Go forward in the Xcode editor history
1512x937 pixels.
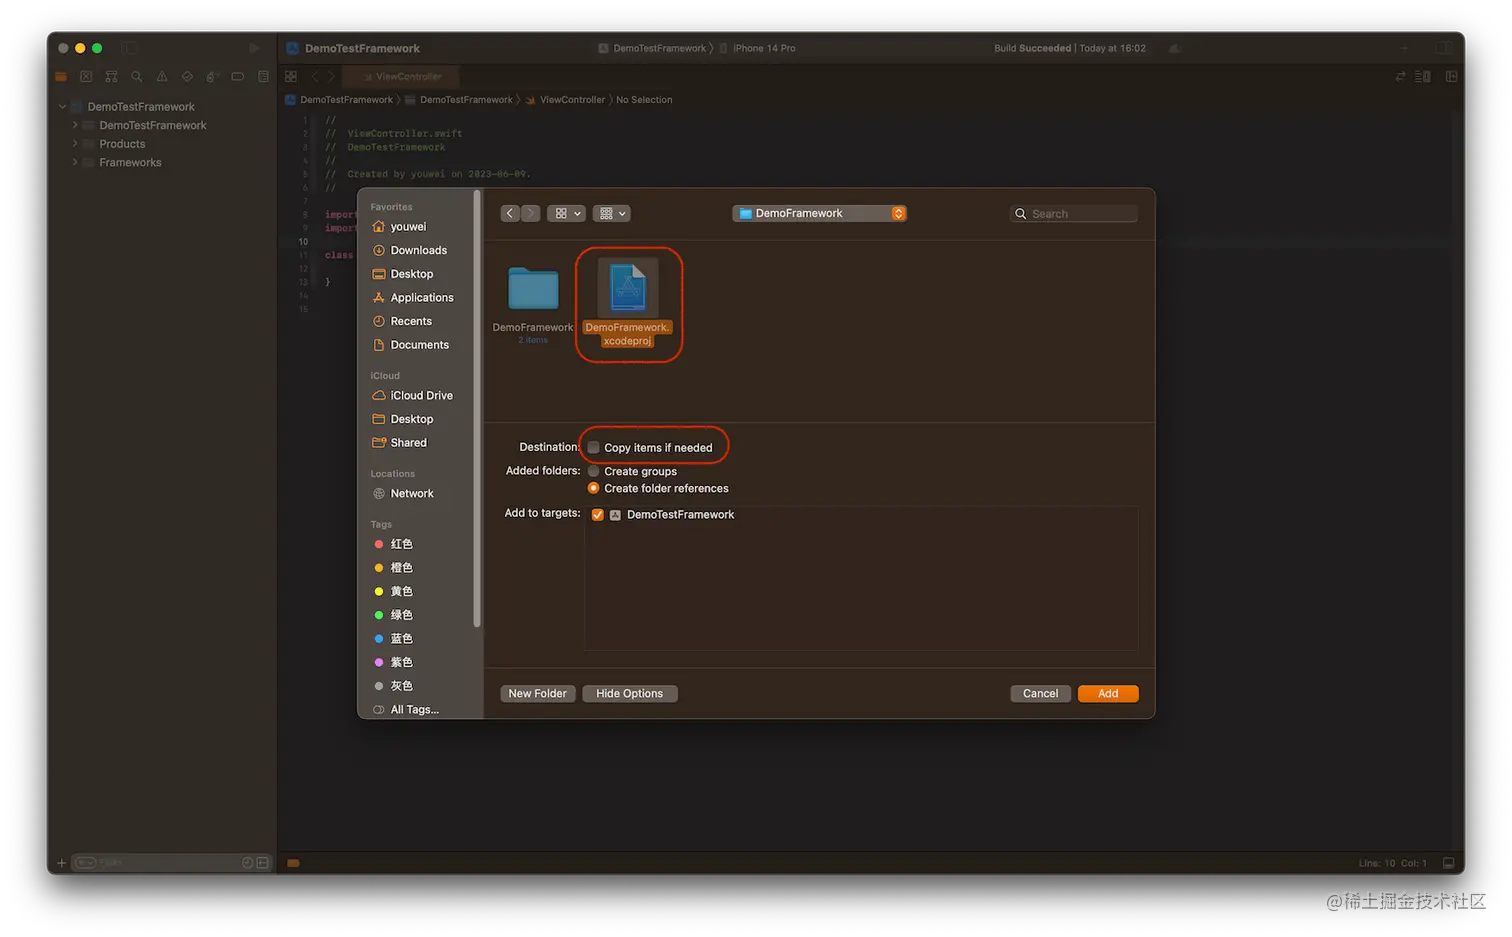(x=331, y=76)
